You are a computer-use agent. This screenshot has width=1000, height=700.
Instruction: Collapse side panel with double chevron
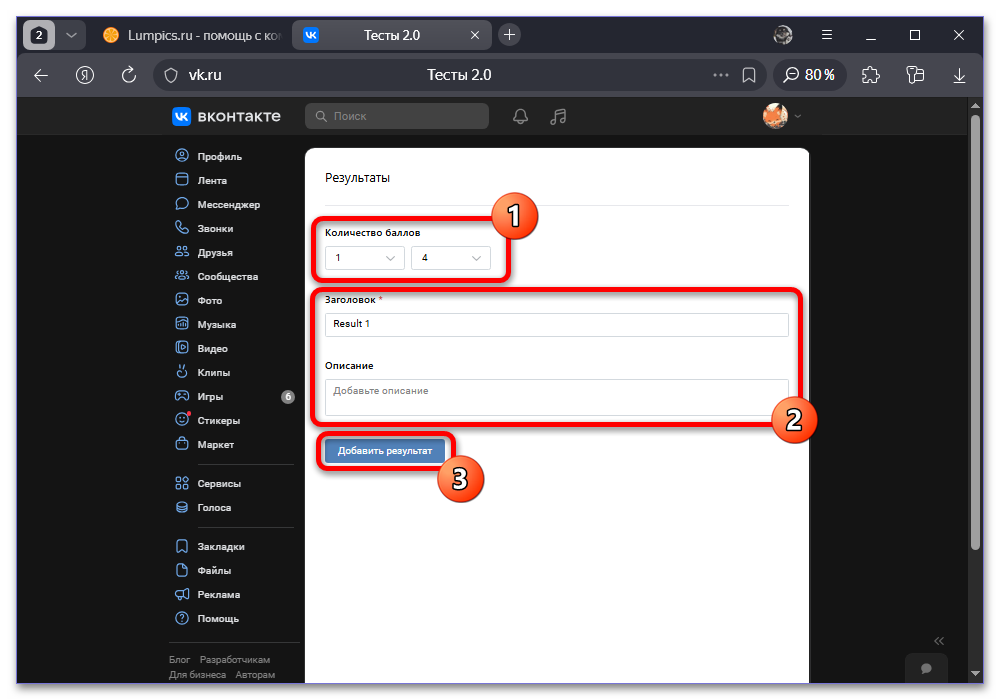coord(939,641)
